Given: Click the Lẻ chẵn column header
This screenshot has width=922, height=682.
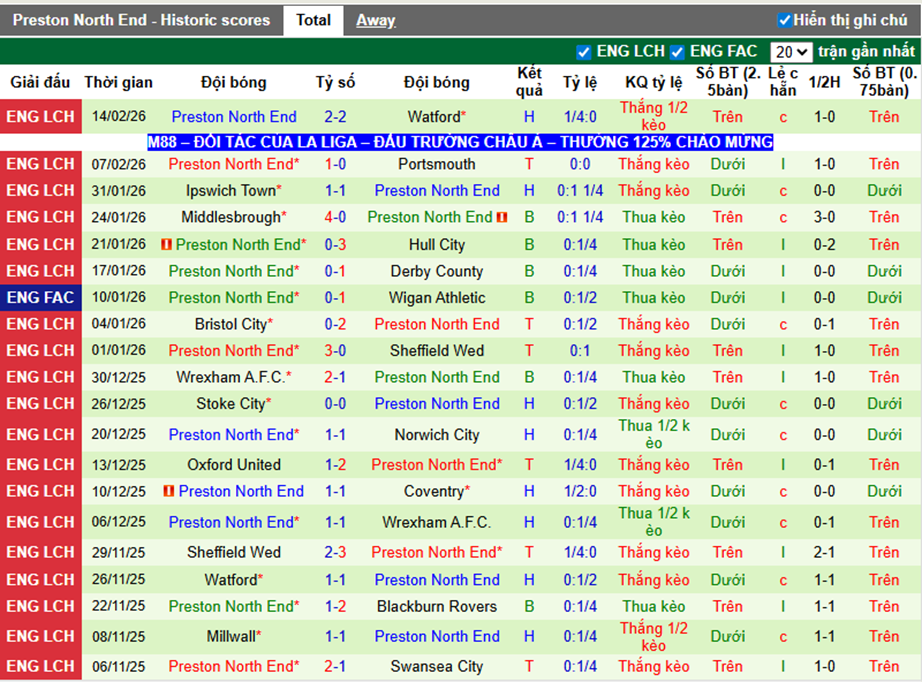Looking at the screenshot, I should coord(783,82).
